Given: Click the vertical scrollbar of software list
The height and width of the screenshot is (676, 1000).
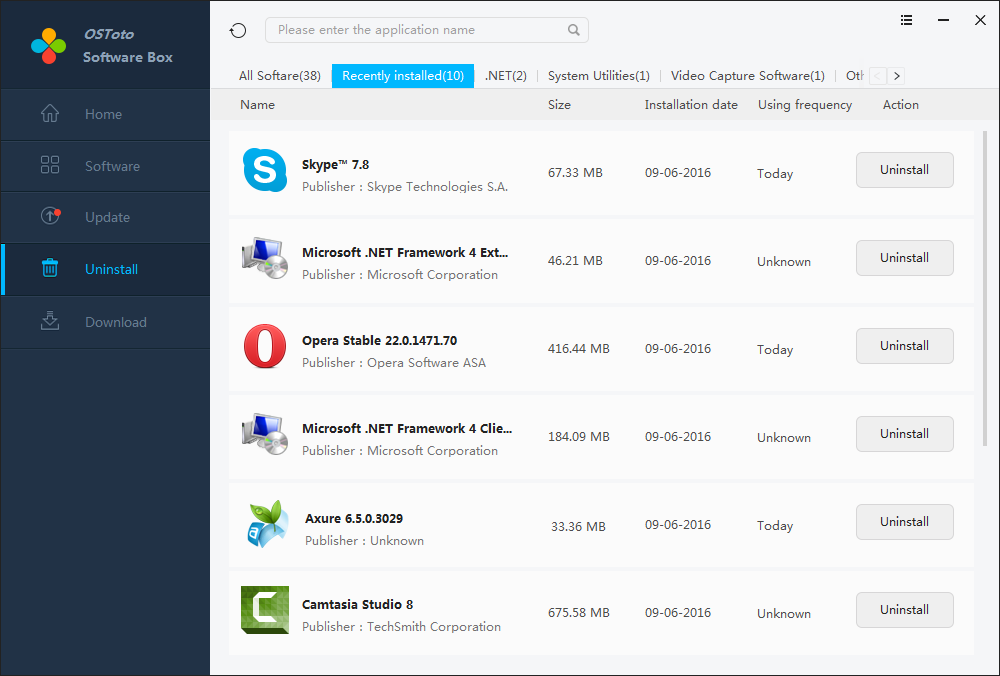Looking at the screenshot, I should [x=985, y=288].
